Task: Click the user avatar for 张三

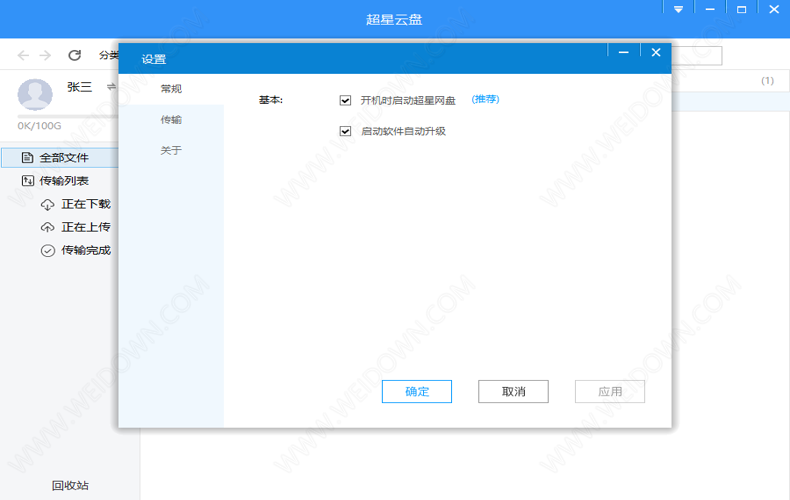Action: click(x=35, y=94)
